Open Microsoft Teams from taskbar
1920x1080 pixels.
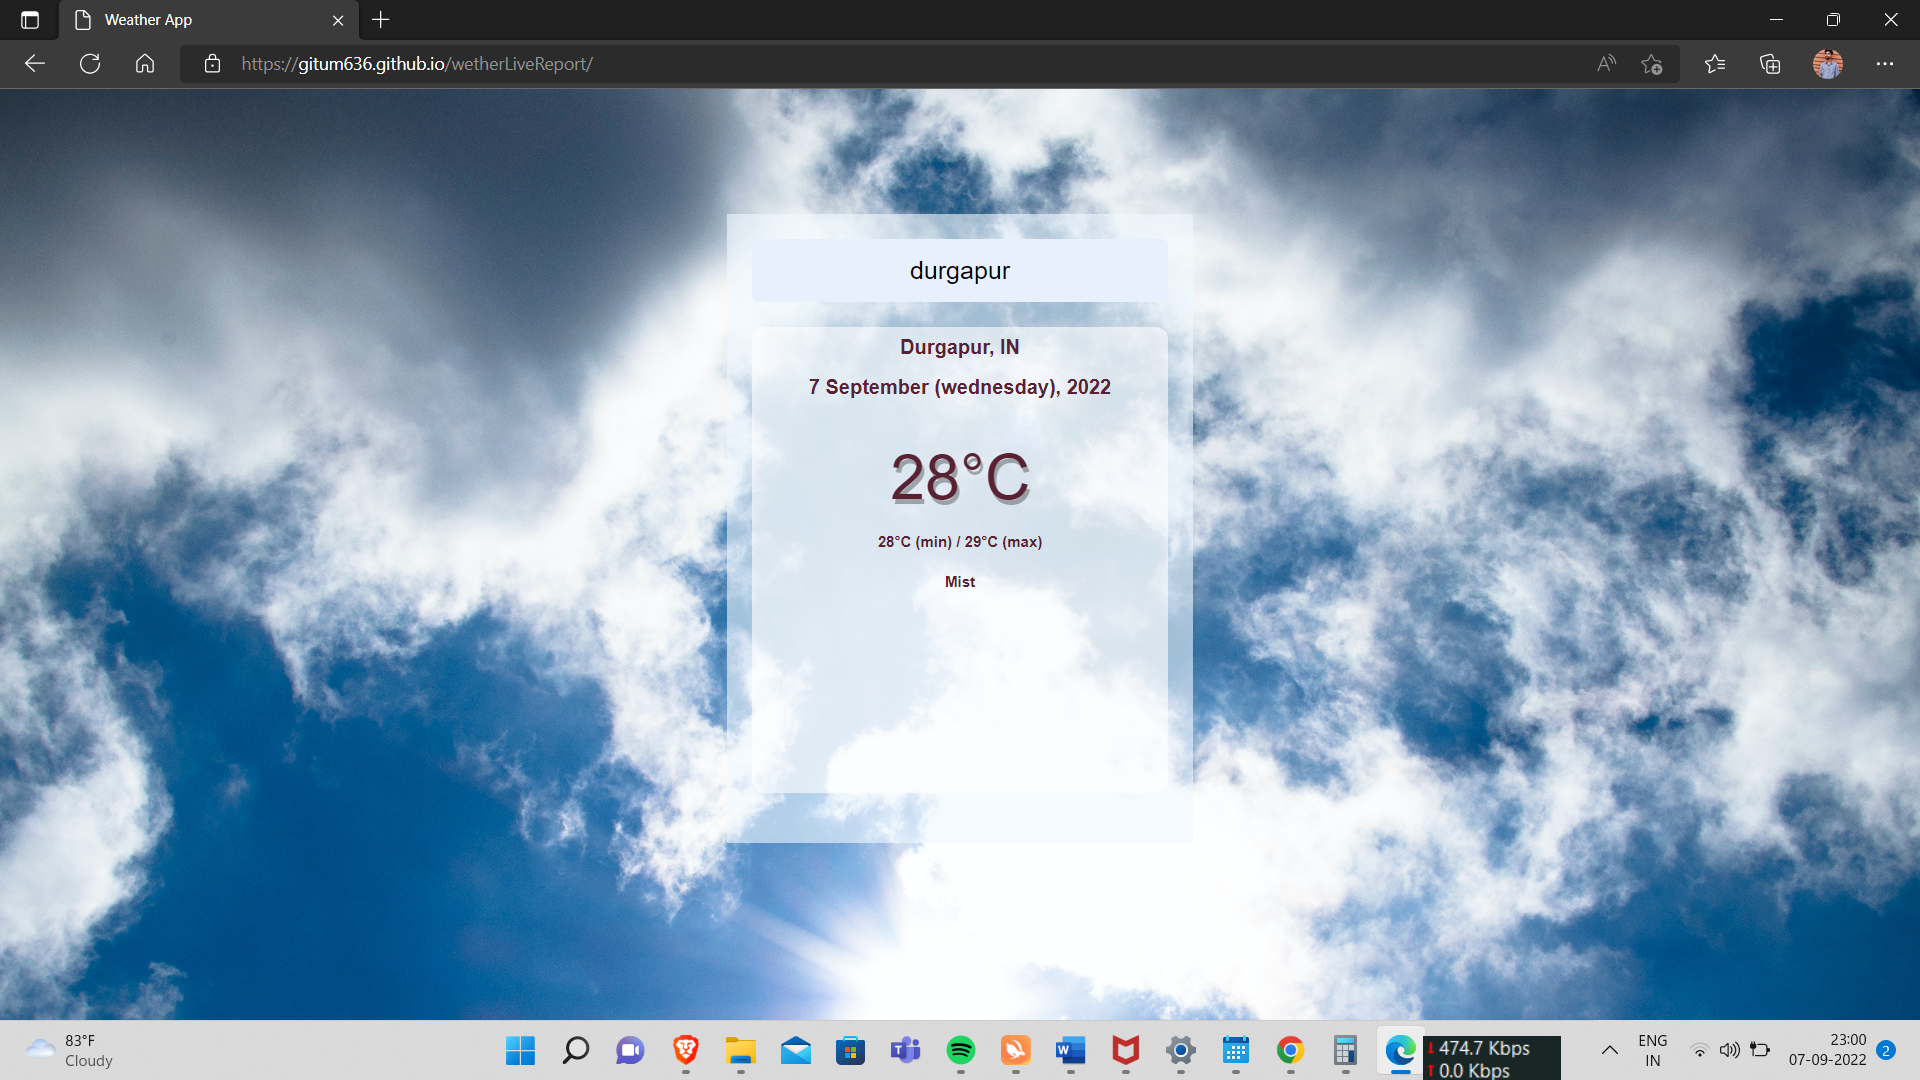[905, 1050]
